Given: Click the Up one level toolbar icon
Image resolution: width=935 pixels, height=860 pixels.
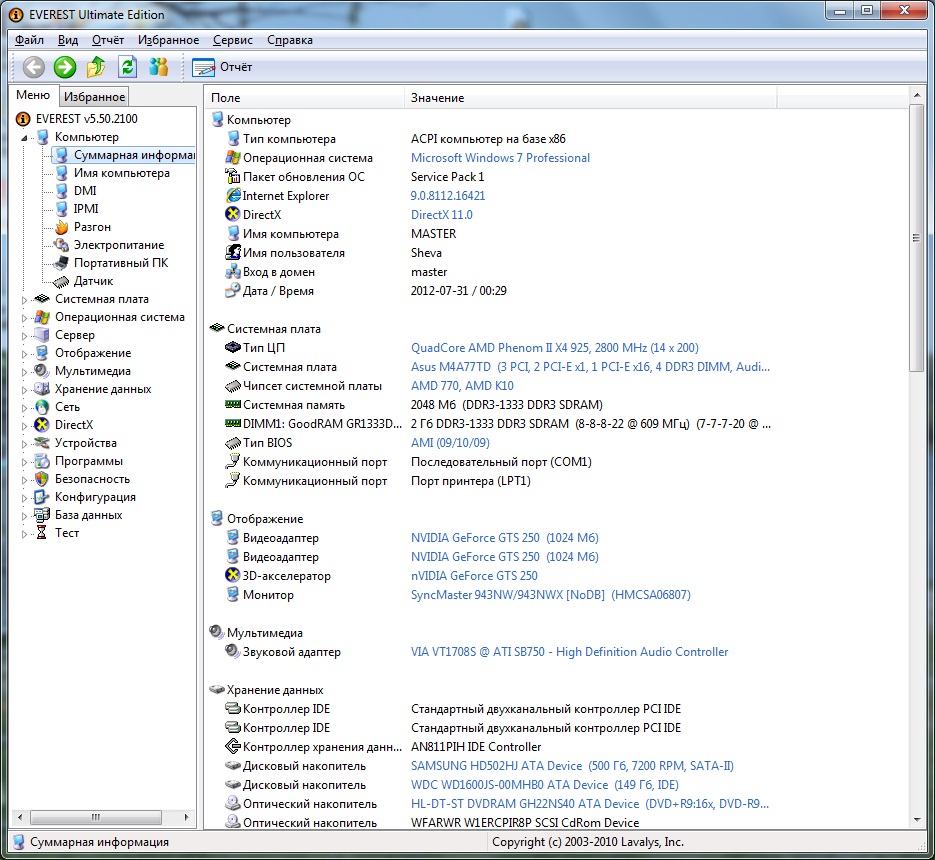Looking at the screenshot, I should pyautogui.click(x=96, y=67).
